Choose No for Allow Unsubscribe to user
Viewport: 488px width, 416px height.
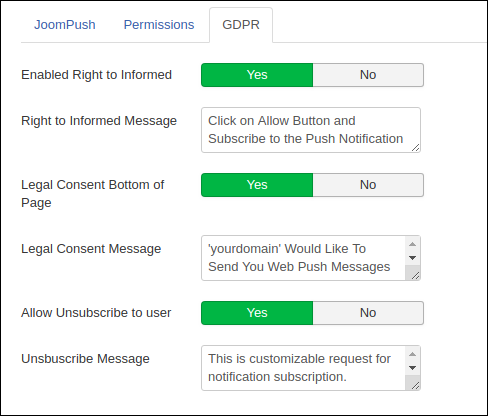[x=368, y=313]
